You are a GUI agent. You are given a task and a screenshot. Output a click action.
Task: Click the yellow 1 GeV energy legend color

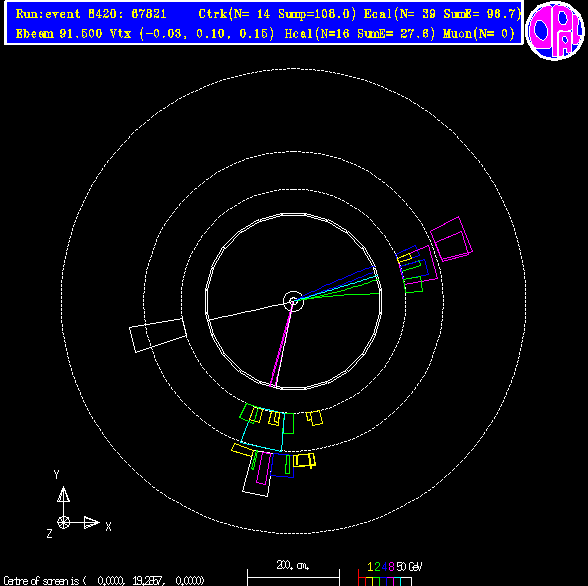[x=369, y=582]
